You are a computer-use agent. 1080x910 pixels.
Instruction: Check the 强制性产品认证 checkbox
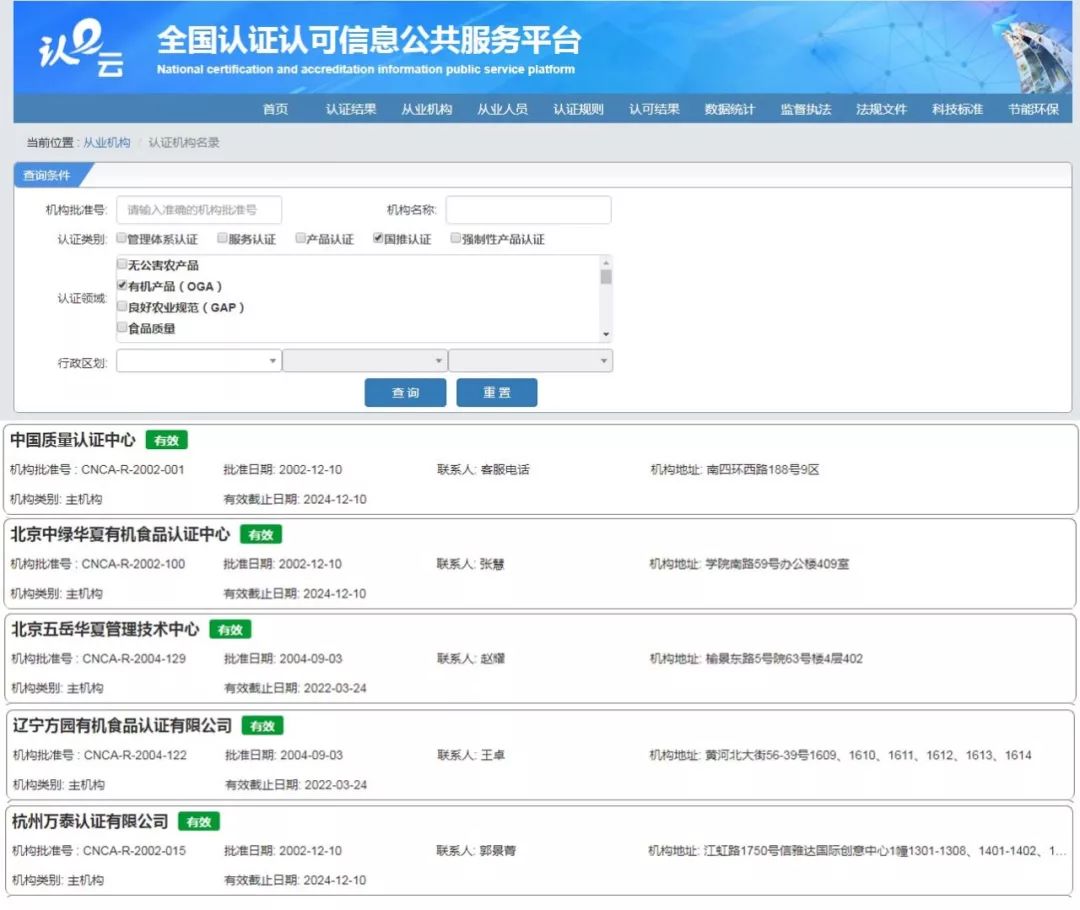[455, 238]
